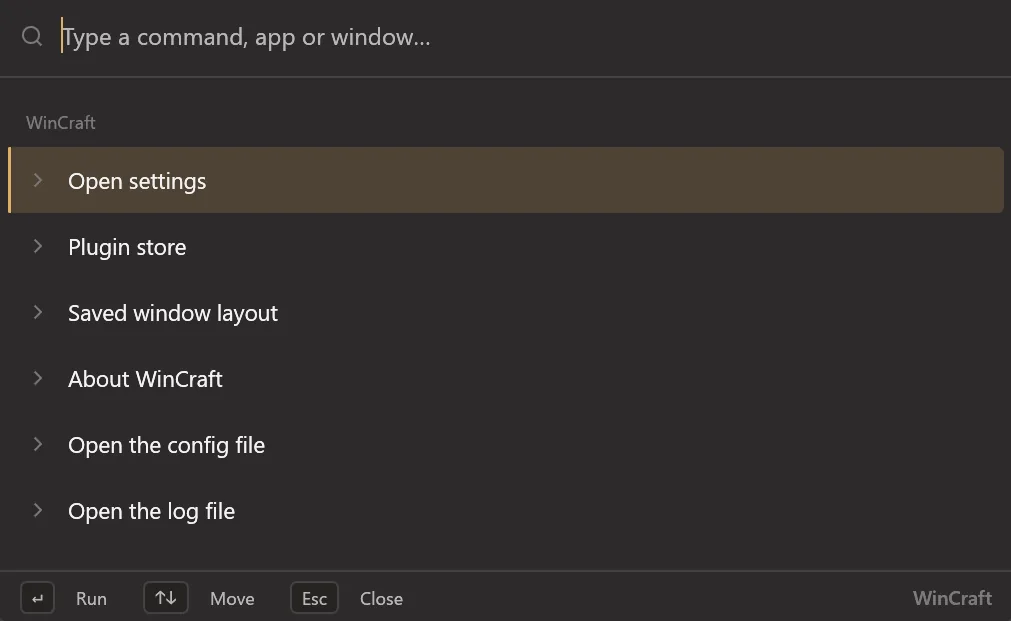Click the Run label in footer
This screenshot has height=621, width=1011.
[91, 598]
